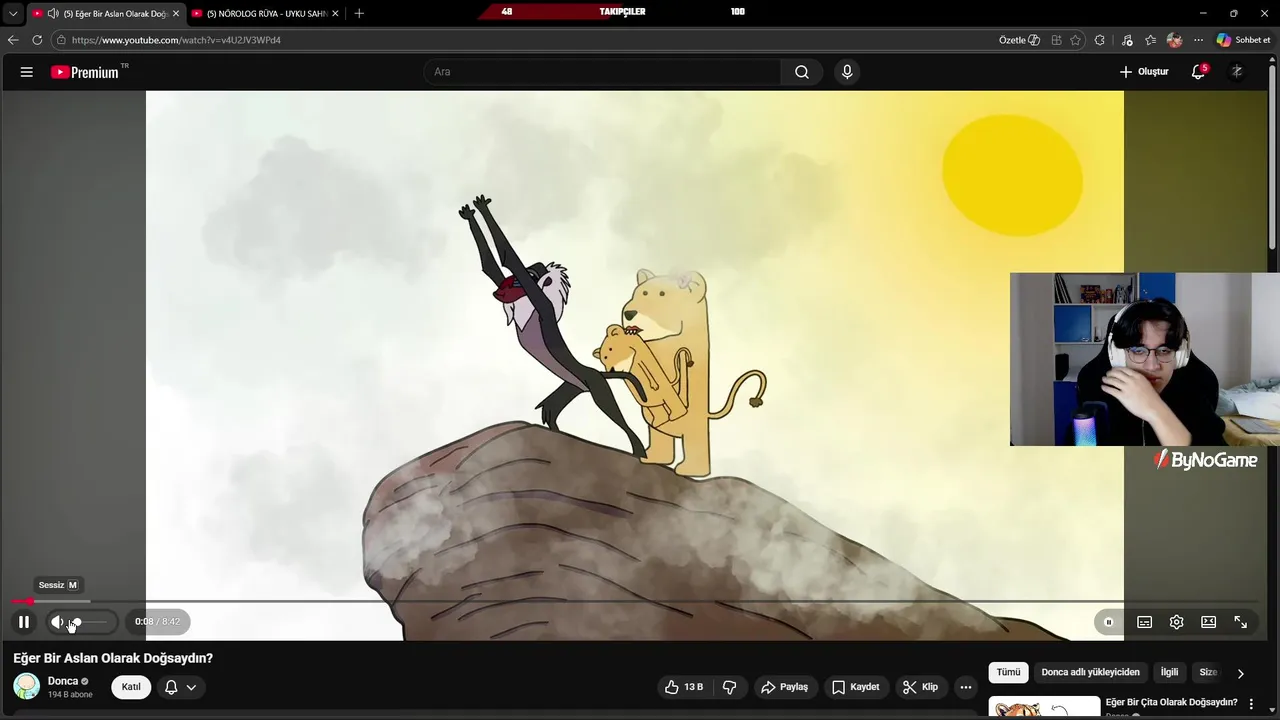Open options for Eğer Bir Çita video
1280x720 pixels.
(x=1251, y=704)
